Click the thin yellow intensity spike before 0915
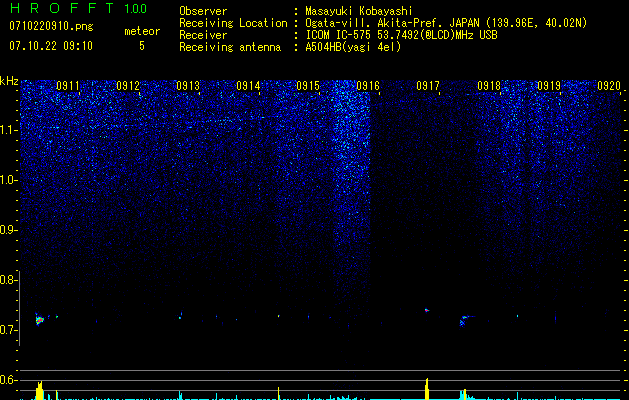Viewport: 629px width, 400px height. pos(278,393)
